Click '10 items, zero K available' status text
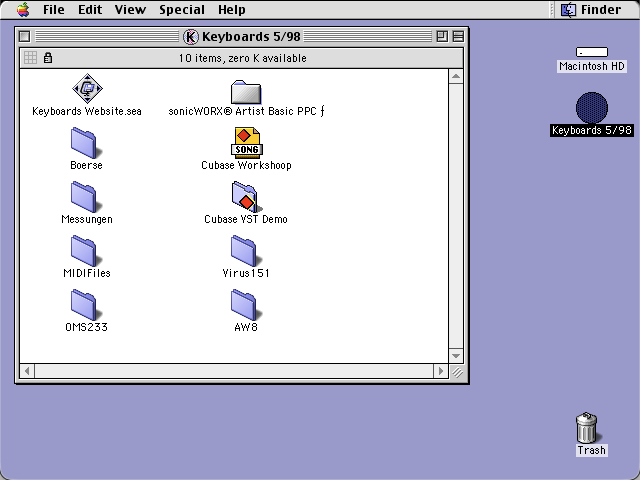Viewport: 640px width, 480px height. (242, 58)
